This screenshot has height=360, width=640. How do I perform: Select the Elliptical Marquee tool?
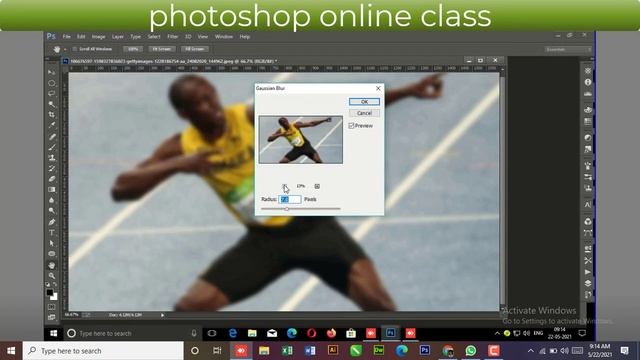tap(51, 83)
